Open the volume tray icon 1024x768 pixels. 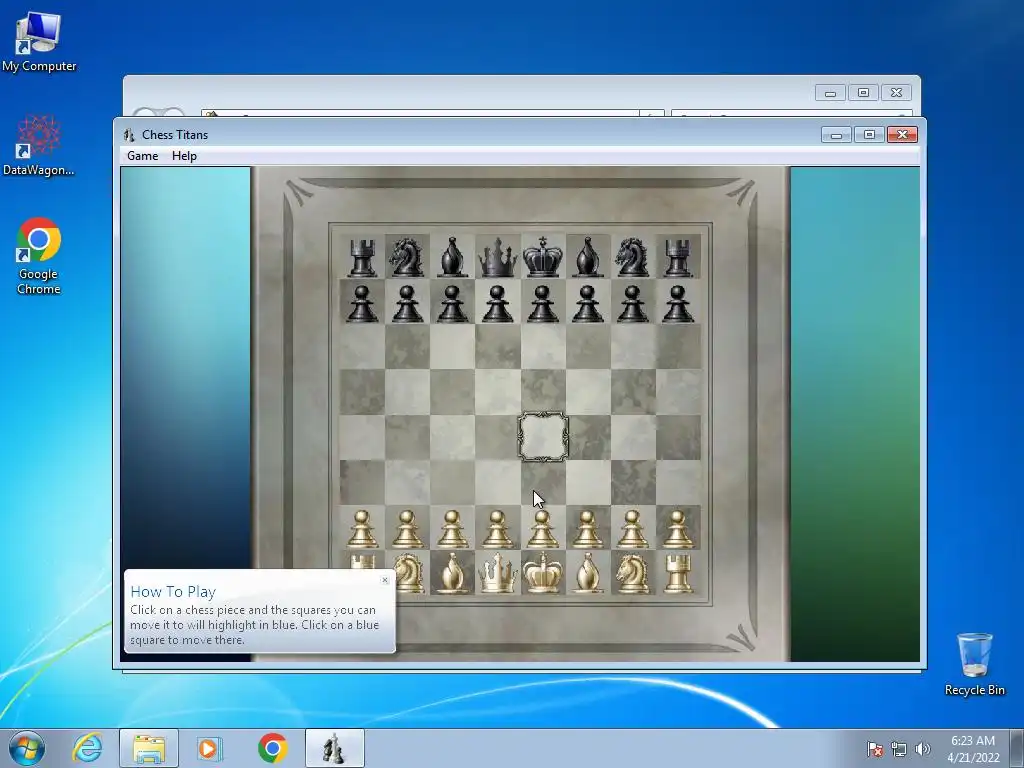tap(922, 749)
